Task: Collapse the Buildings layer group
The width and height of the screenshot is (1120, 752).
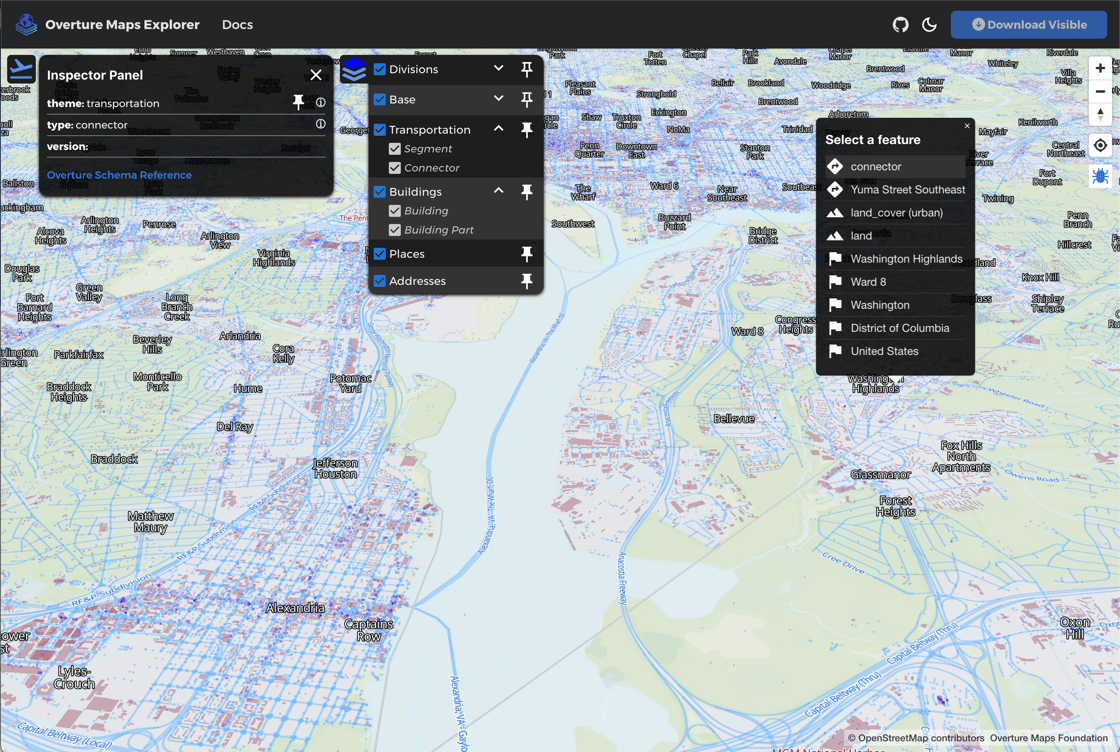Action: pos(499,191)
